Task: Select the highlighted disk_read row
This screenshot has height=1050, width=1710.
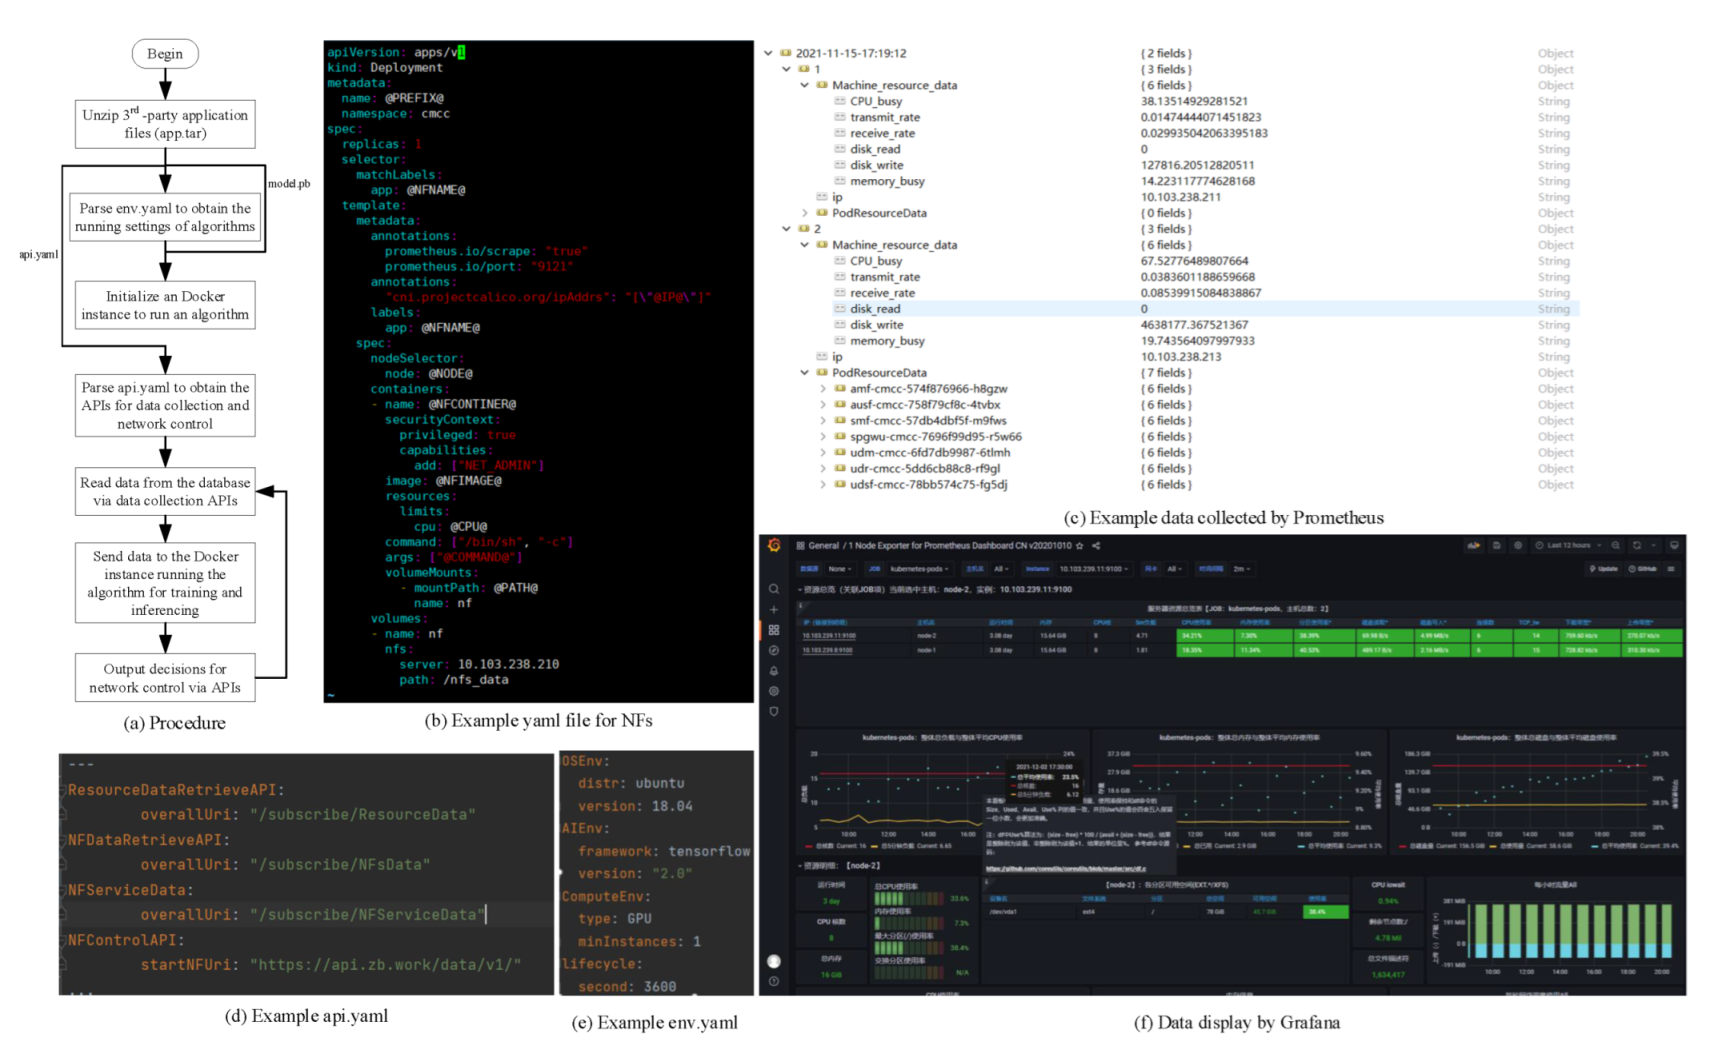Action: (875, 309)
